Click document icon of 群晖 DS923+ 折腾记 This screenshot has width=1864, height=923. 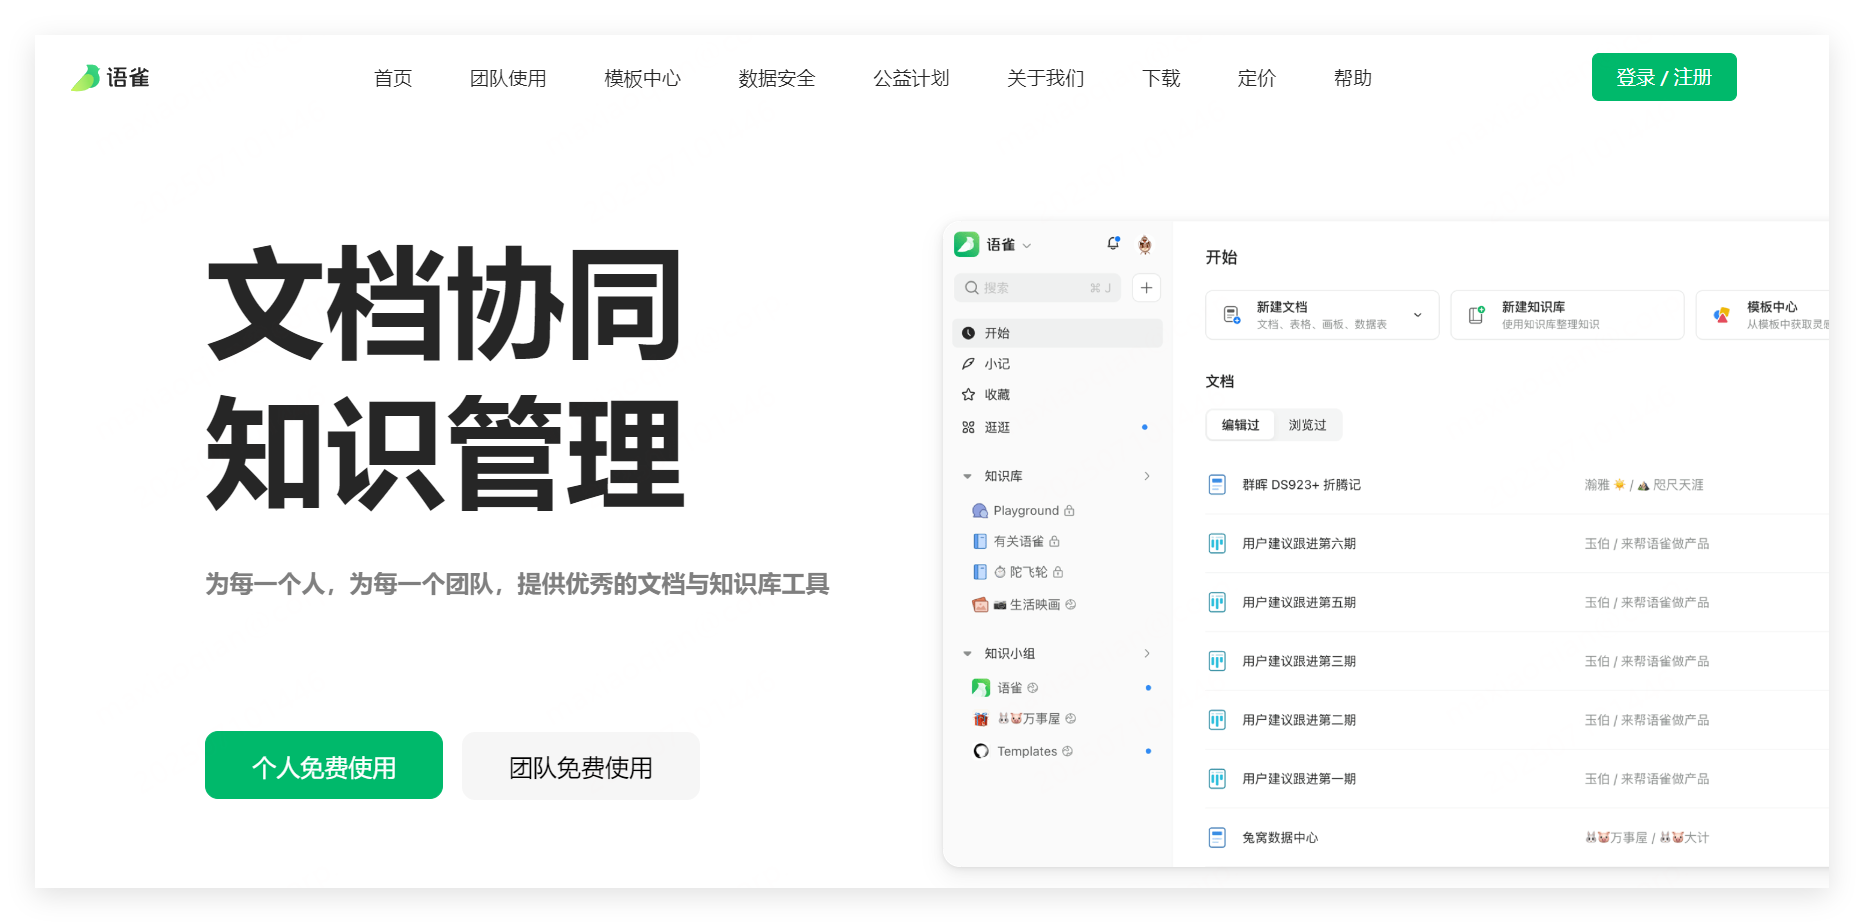point(1217,485)
